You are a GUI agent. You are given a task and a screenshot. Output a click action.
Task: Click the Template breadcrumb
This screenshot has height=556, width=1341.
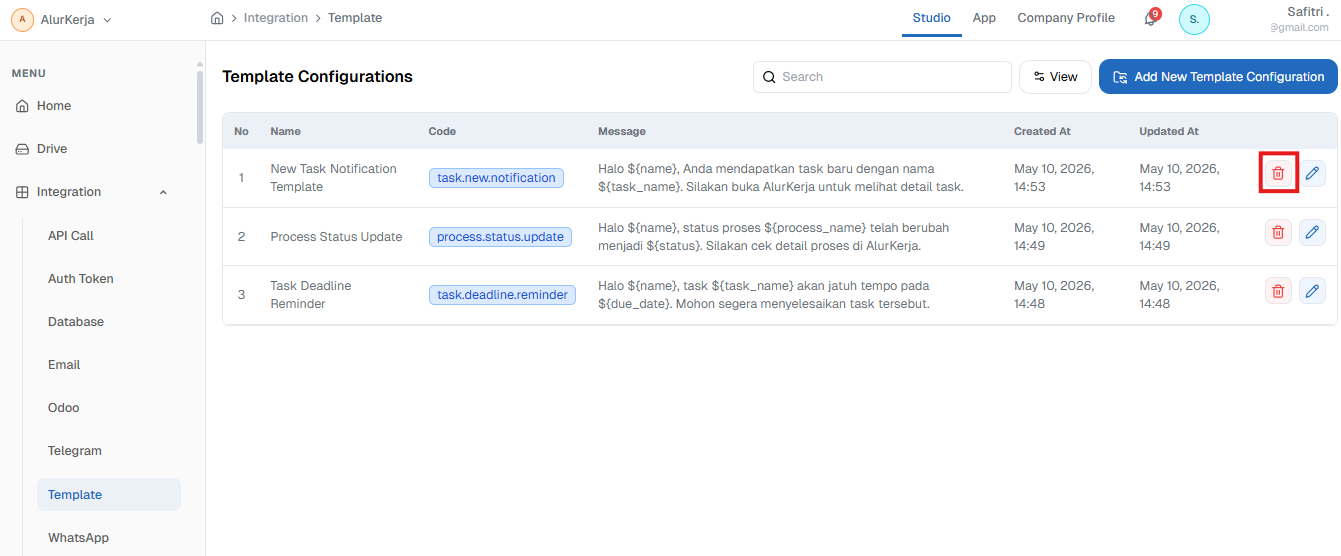pos(355,18)
